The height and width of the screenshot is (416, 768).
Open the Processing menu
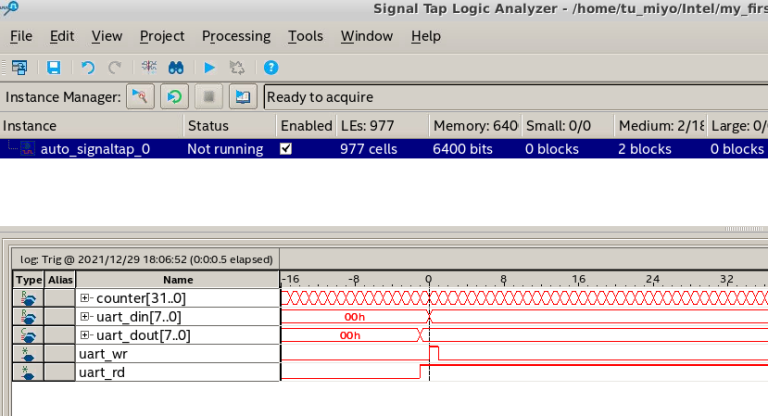click(x=236, y=36)
